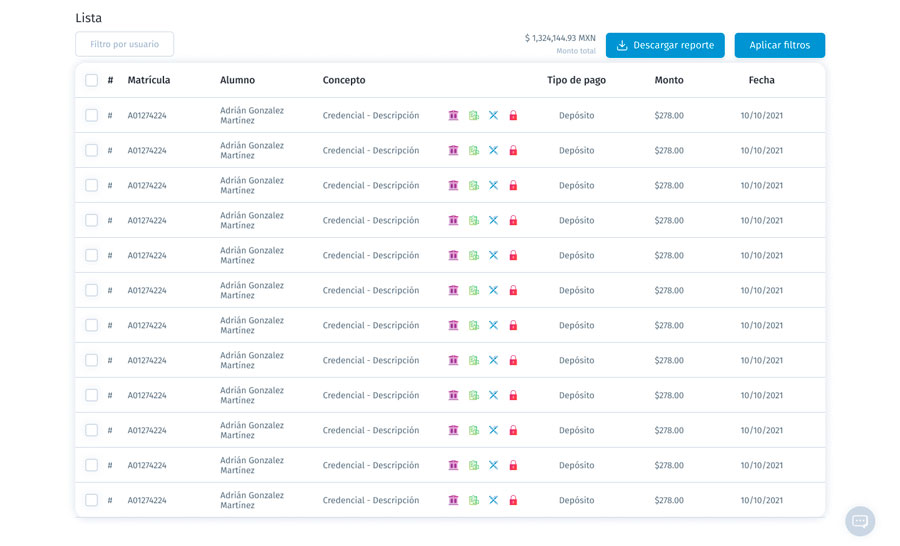Click purple bank icon in first table row
The width and height of the screenshot is (900, 546).
(x=453, y=115)
